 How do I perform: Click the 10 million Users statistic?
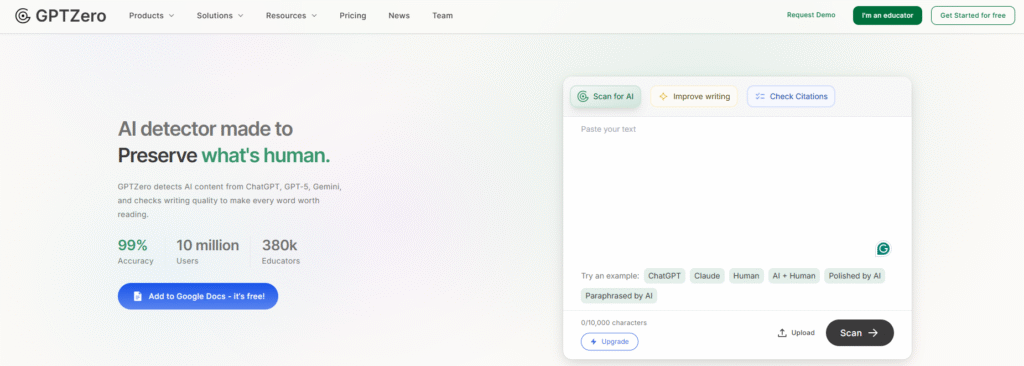(208, 252)
